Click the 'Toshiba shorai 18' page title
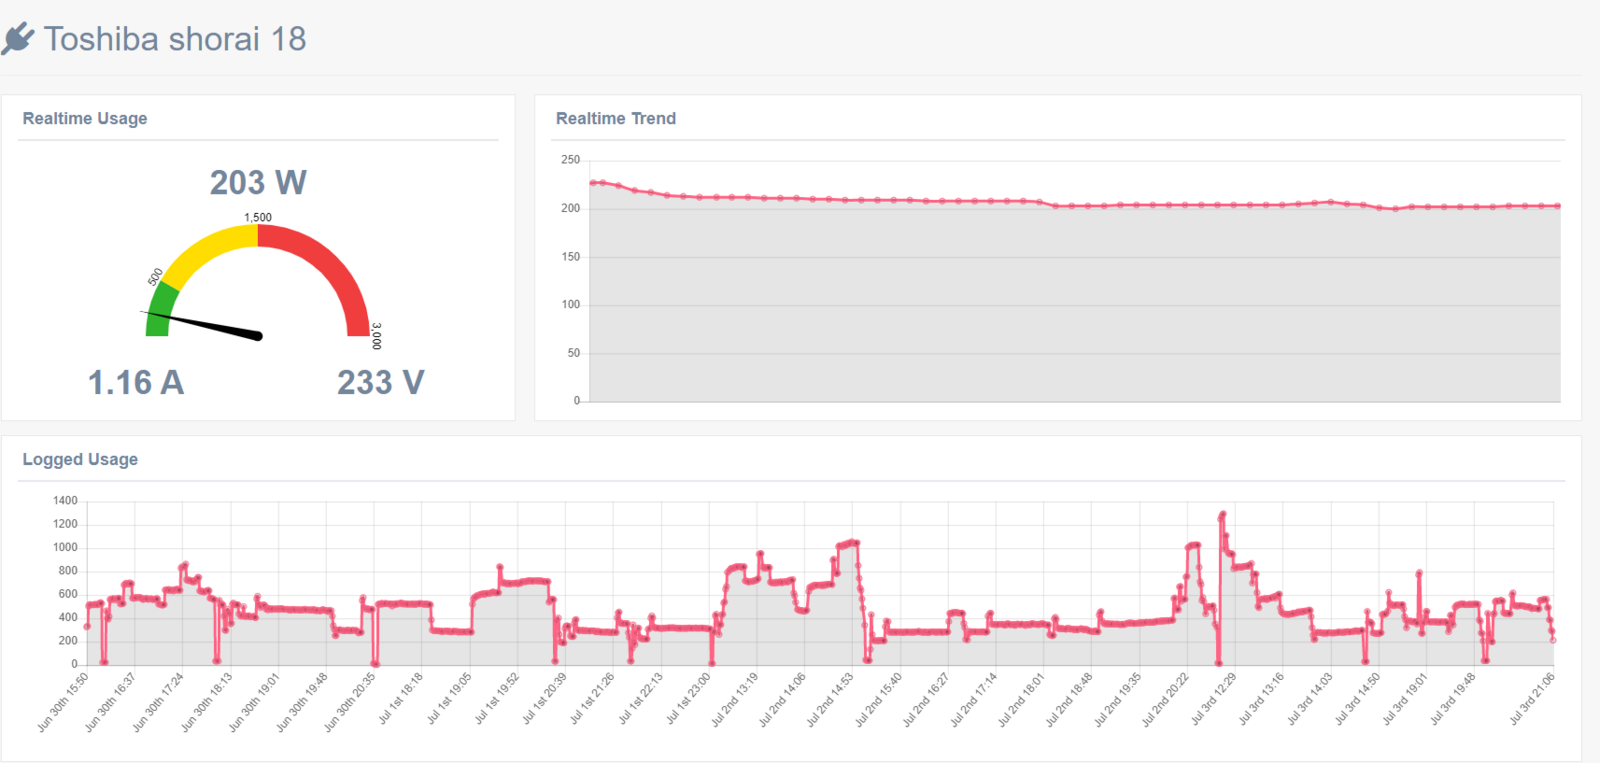The image size is (1600, 763). [x=175, y=39]
